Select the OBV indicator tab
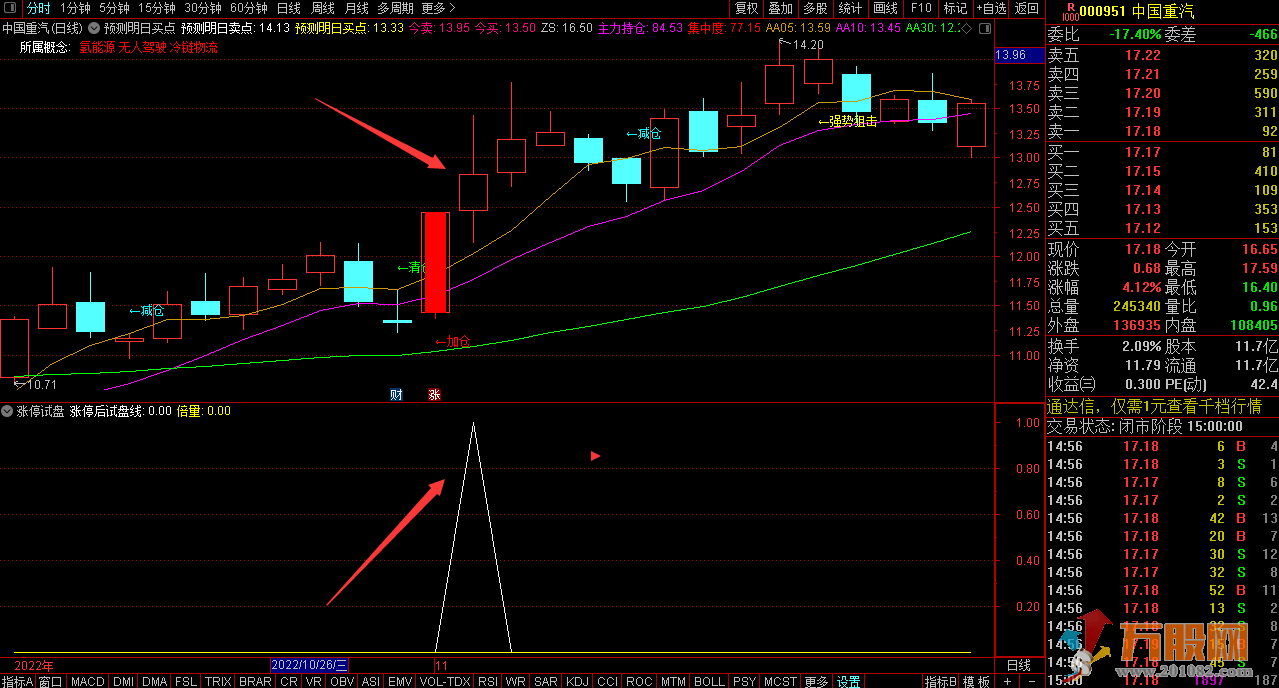Image resolution: width=1279 pixels, height=688 pixels. [342, 681]
